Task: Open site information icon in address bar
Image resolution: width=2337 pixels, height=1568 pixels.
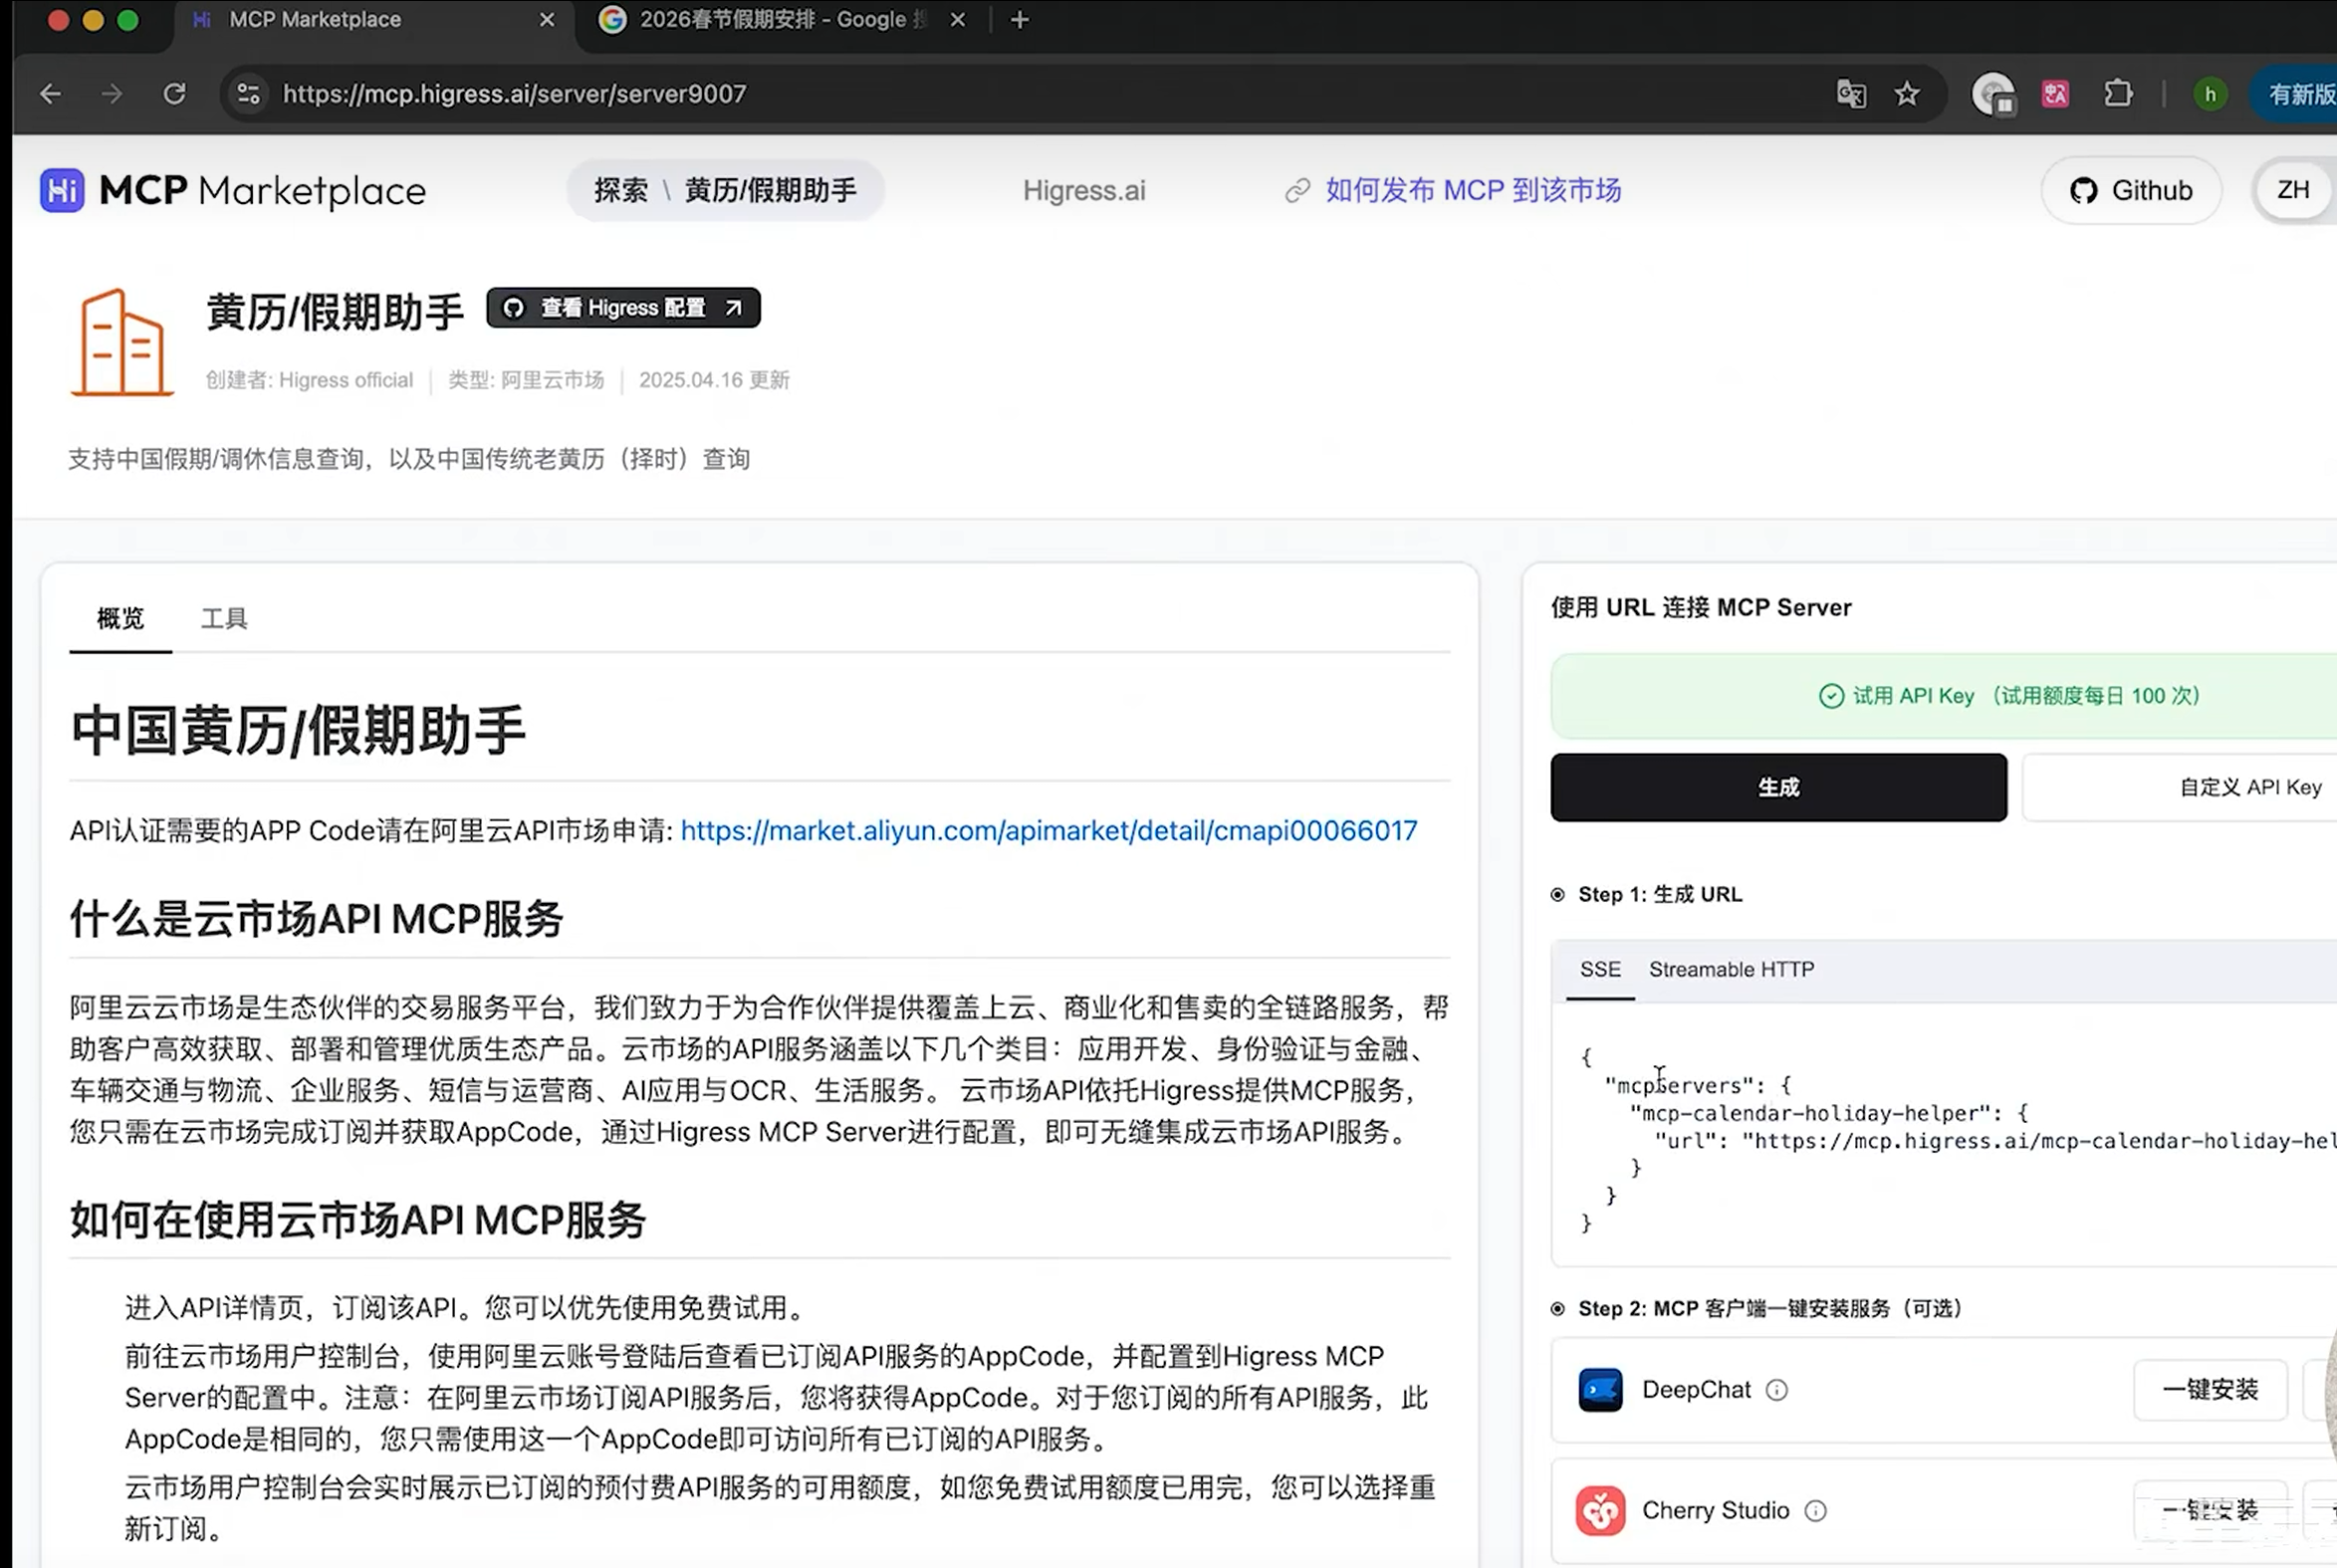Action: click(248, 94)
